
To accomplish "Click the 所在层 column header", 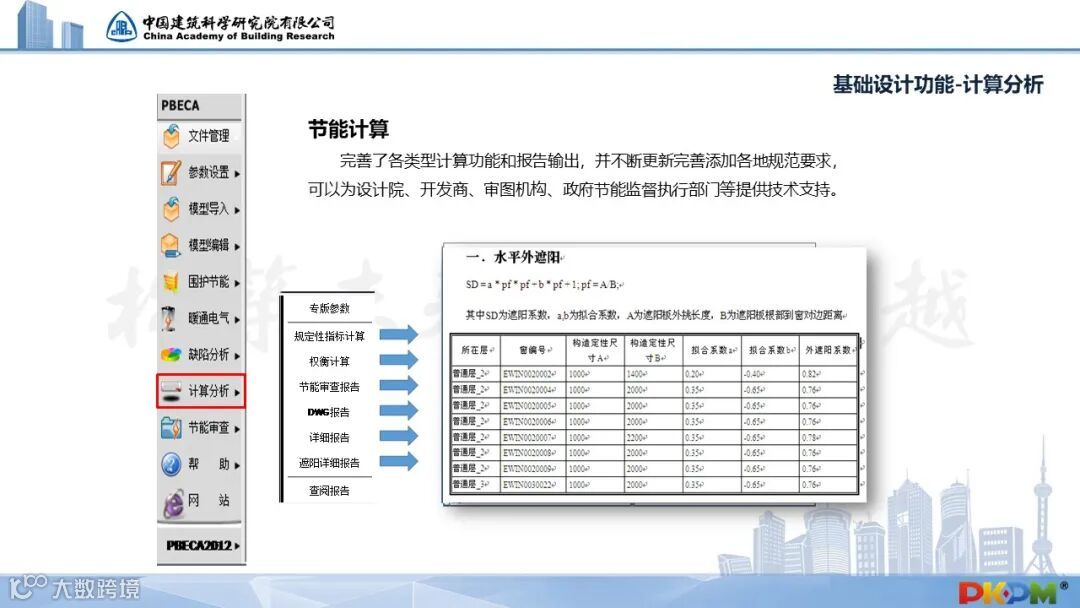I will coord(475,350).
